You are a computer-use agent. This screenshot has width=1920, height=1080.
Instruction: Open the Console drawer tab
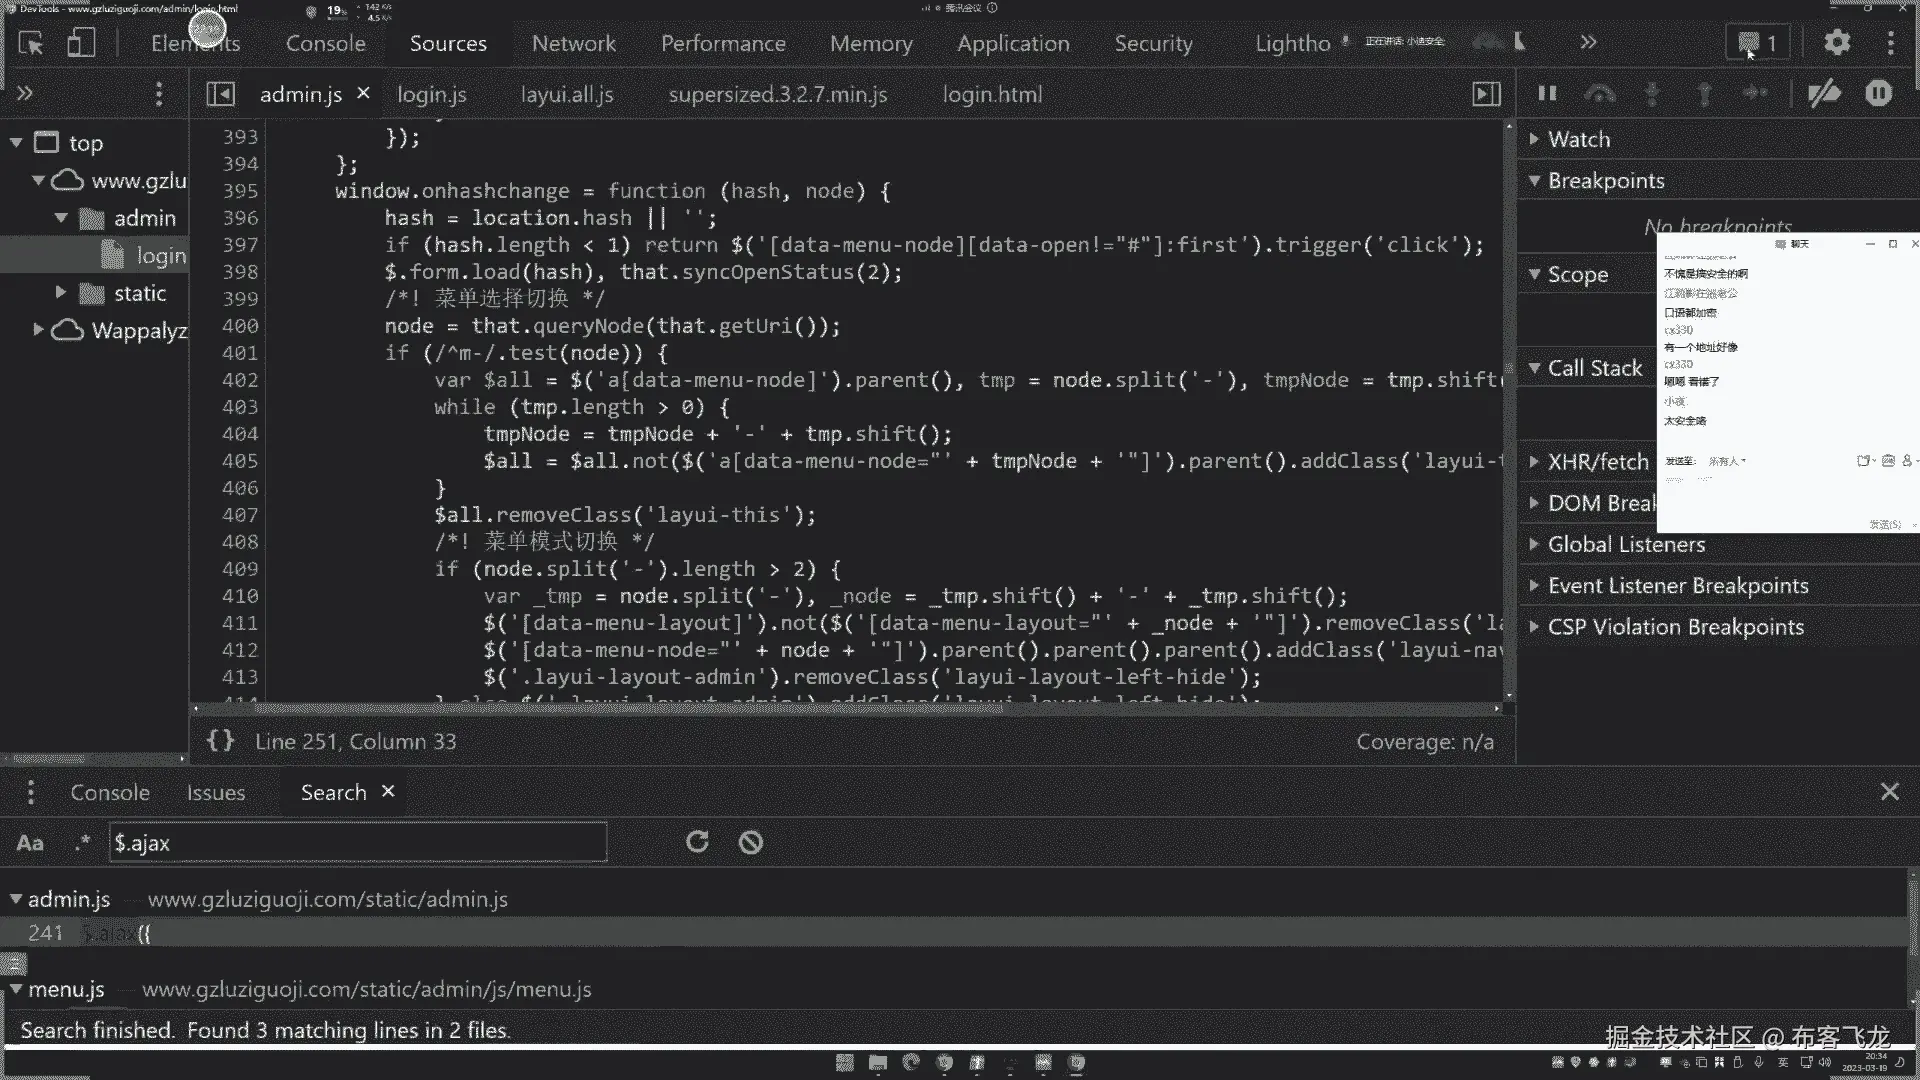click(x=109, y=793)
